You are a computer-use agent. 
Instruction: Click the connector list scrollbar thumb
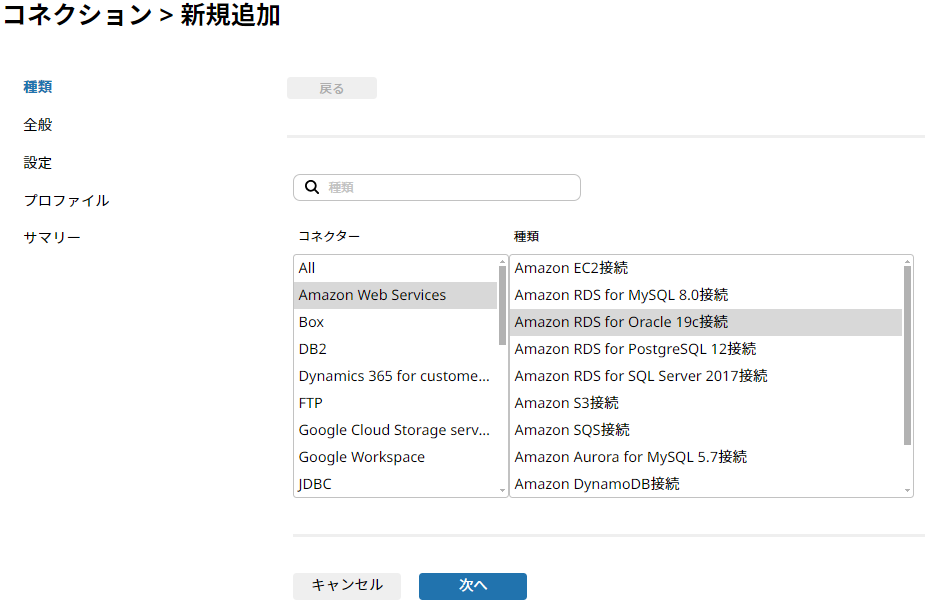tap(503, 305)
